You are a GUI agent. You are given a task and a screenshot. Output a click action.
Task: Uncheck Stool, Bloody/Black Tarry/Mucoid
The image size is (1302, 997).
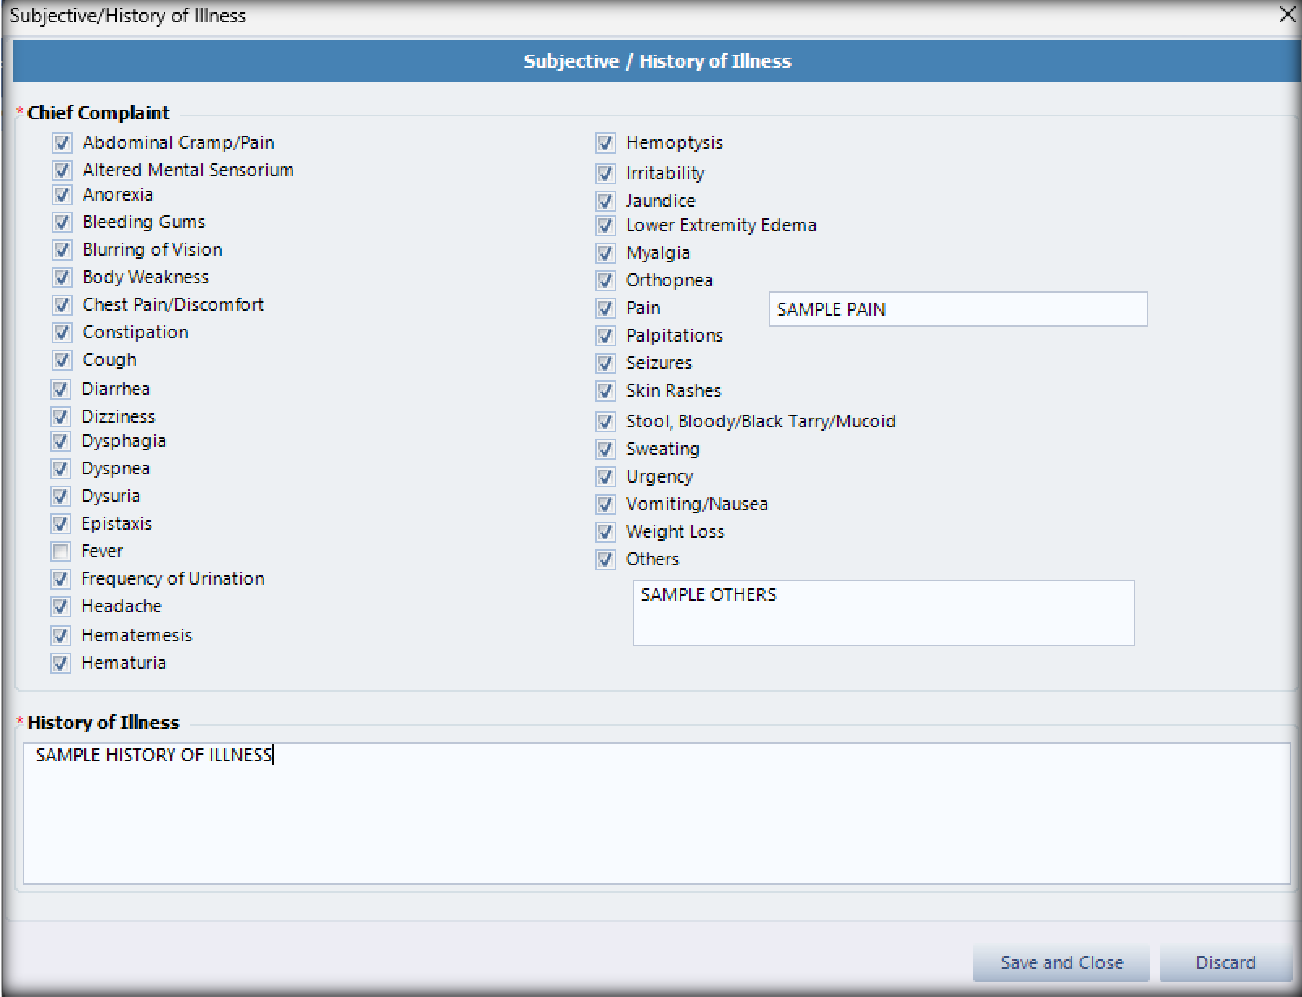605,421
